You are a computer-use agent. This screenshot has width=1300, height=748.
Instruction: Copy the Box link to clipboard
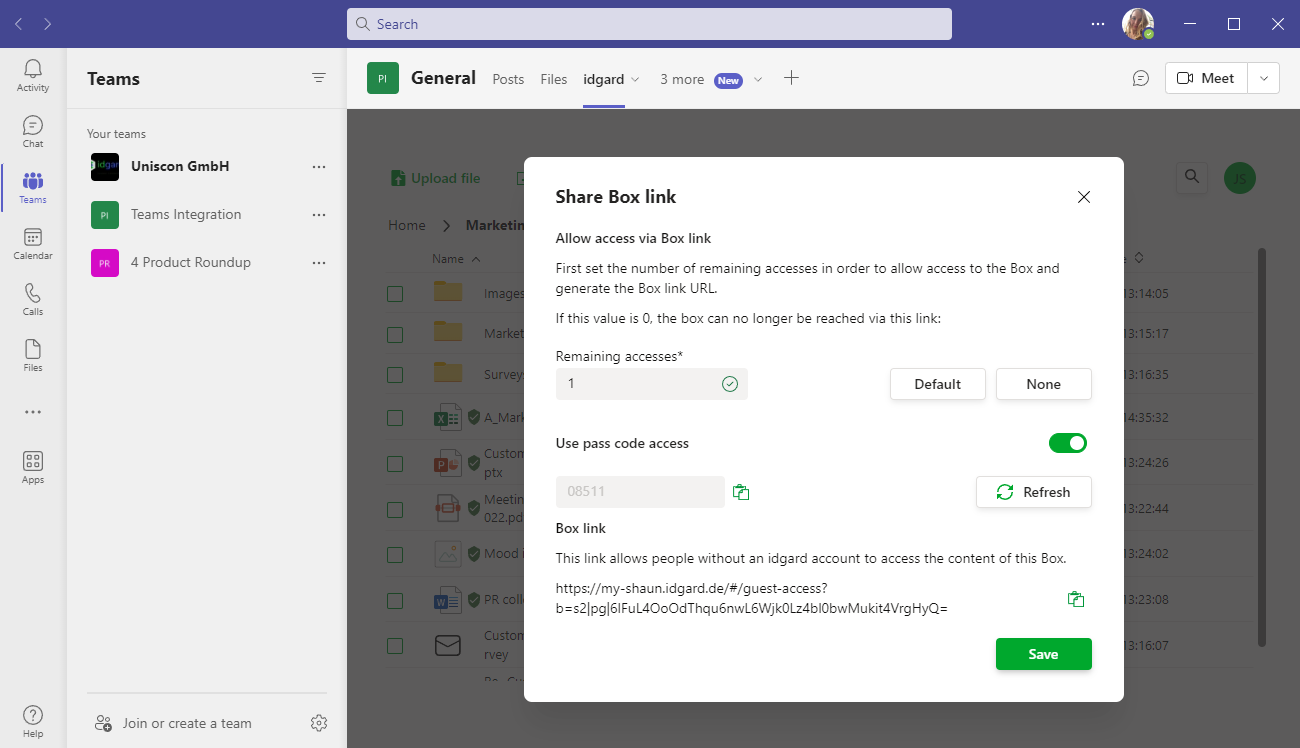[1076, 599]
